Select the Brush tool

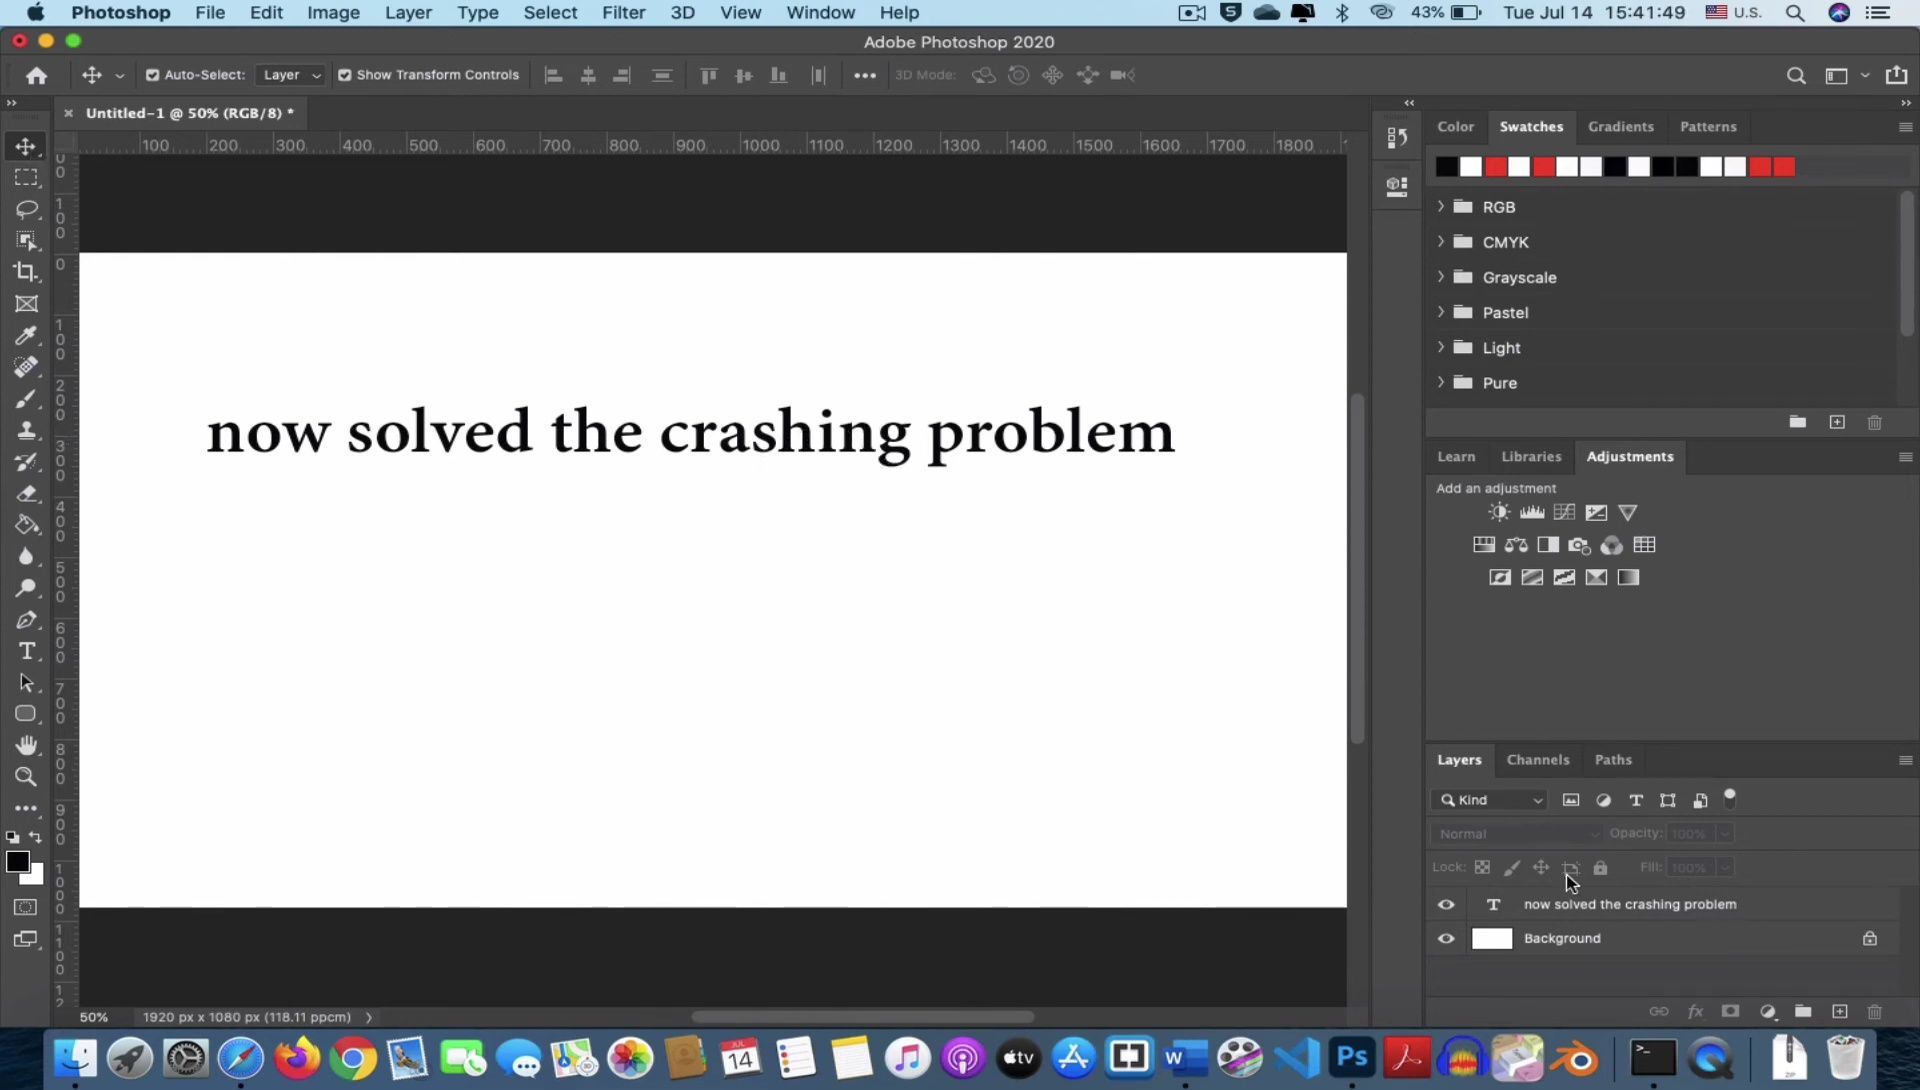[26, 399]
